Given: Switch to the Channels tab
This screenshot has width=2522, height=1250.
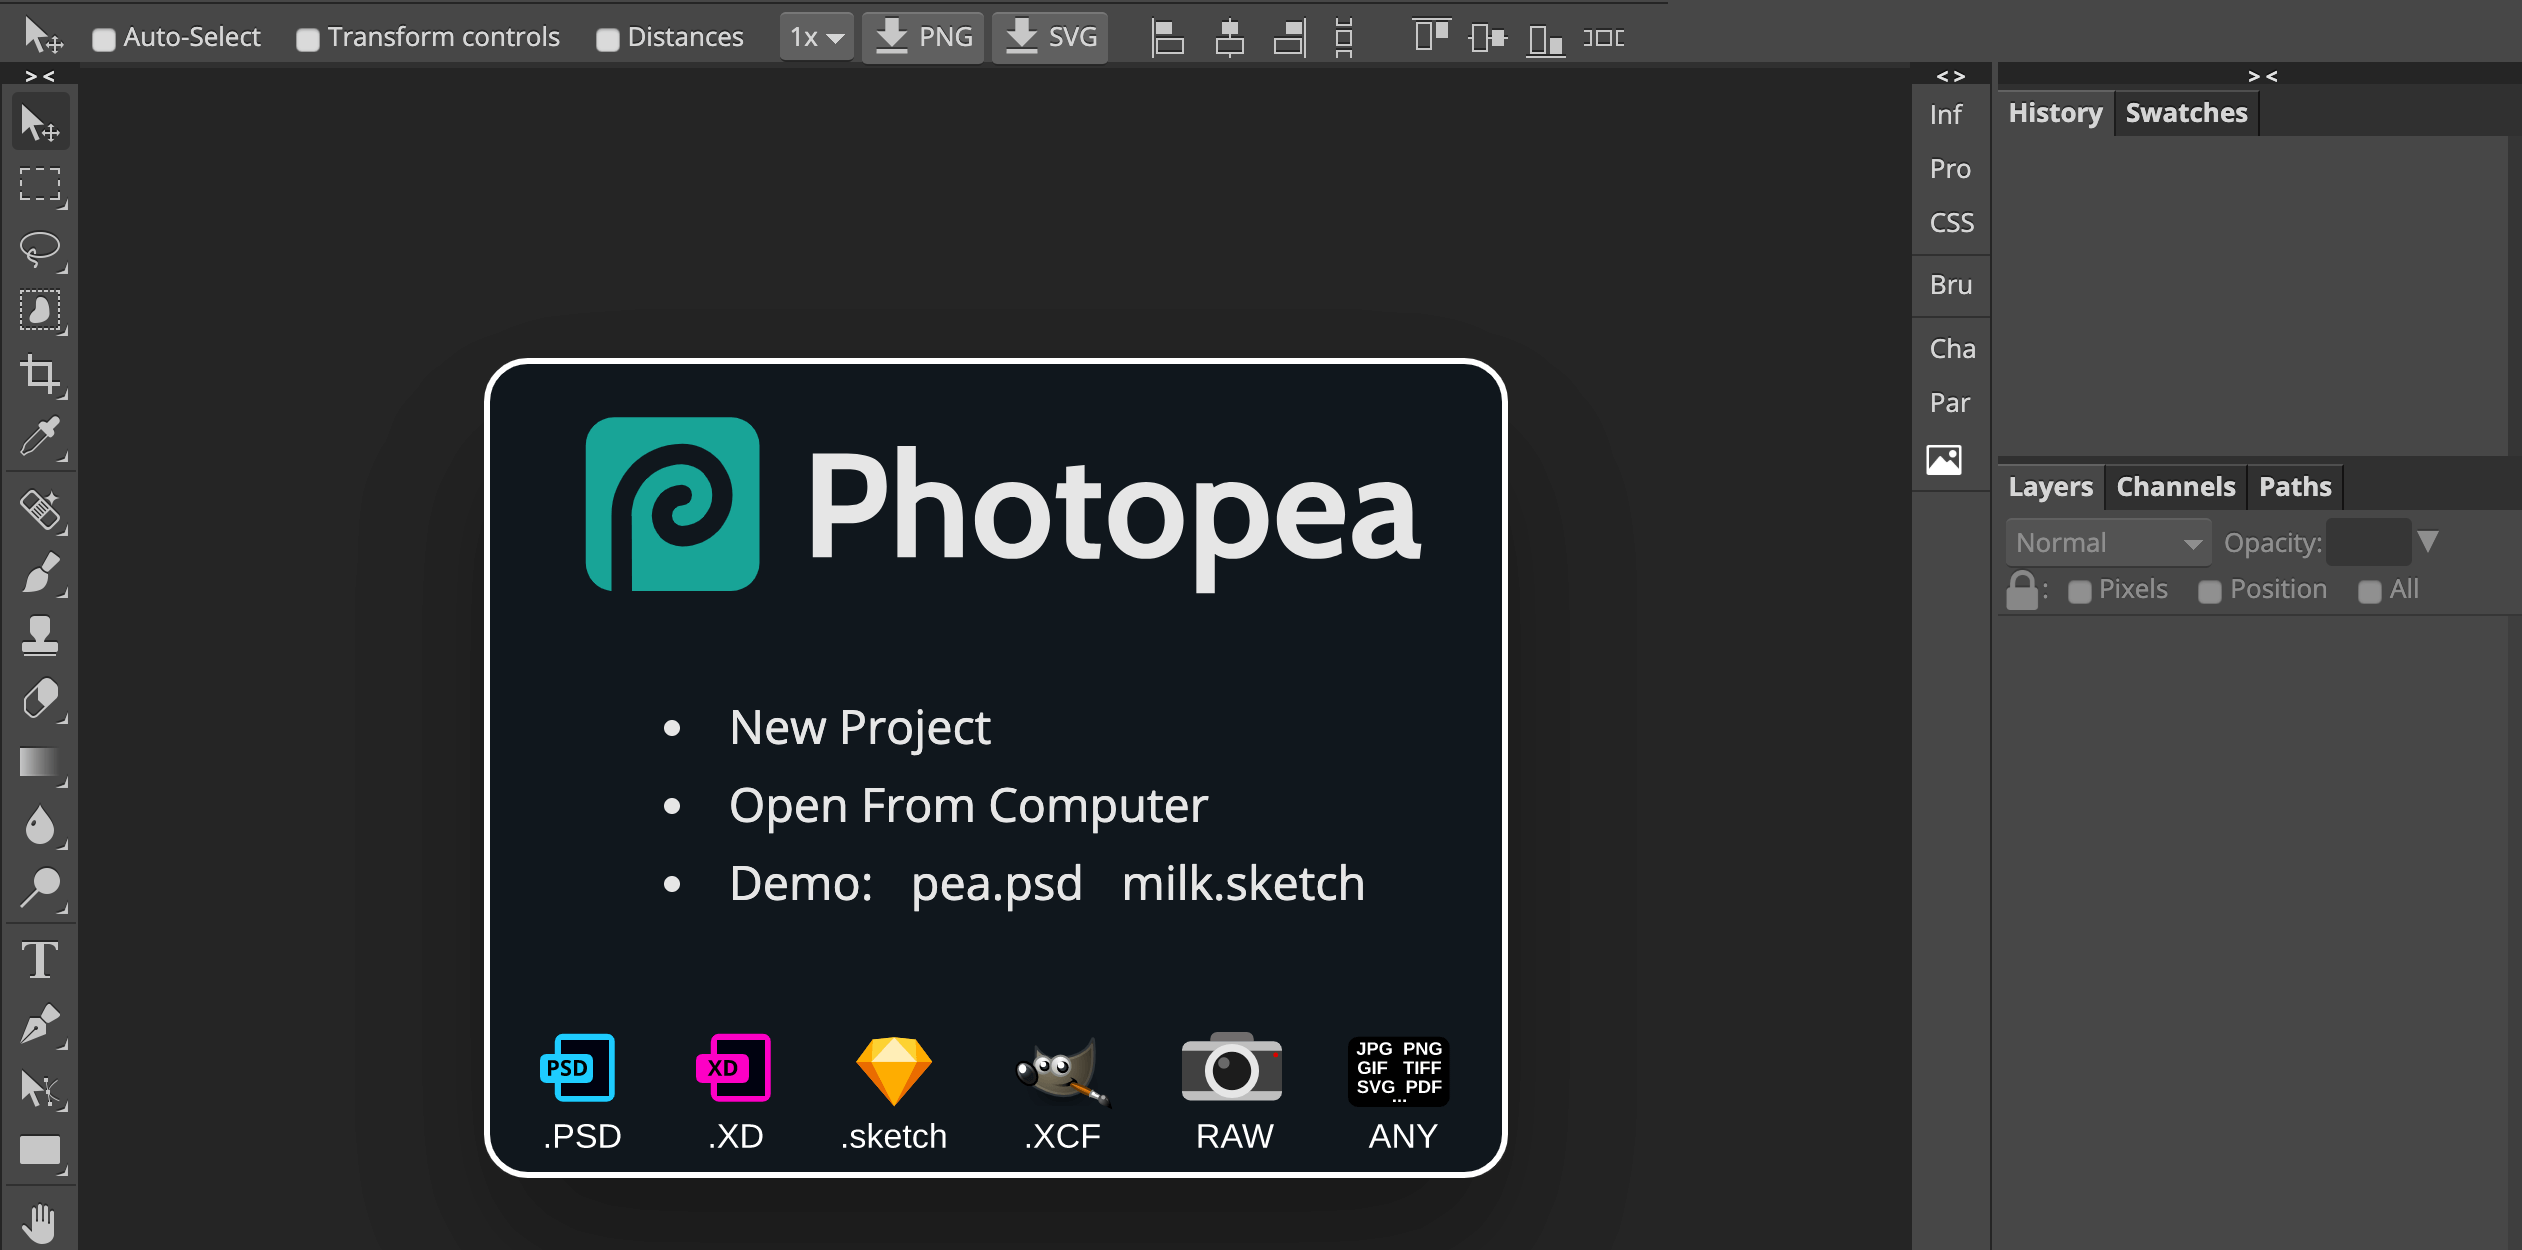Looking at the screenshot, I should (2173, 486).
